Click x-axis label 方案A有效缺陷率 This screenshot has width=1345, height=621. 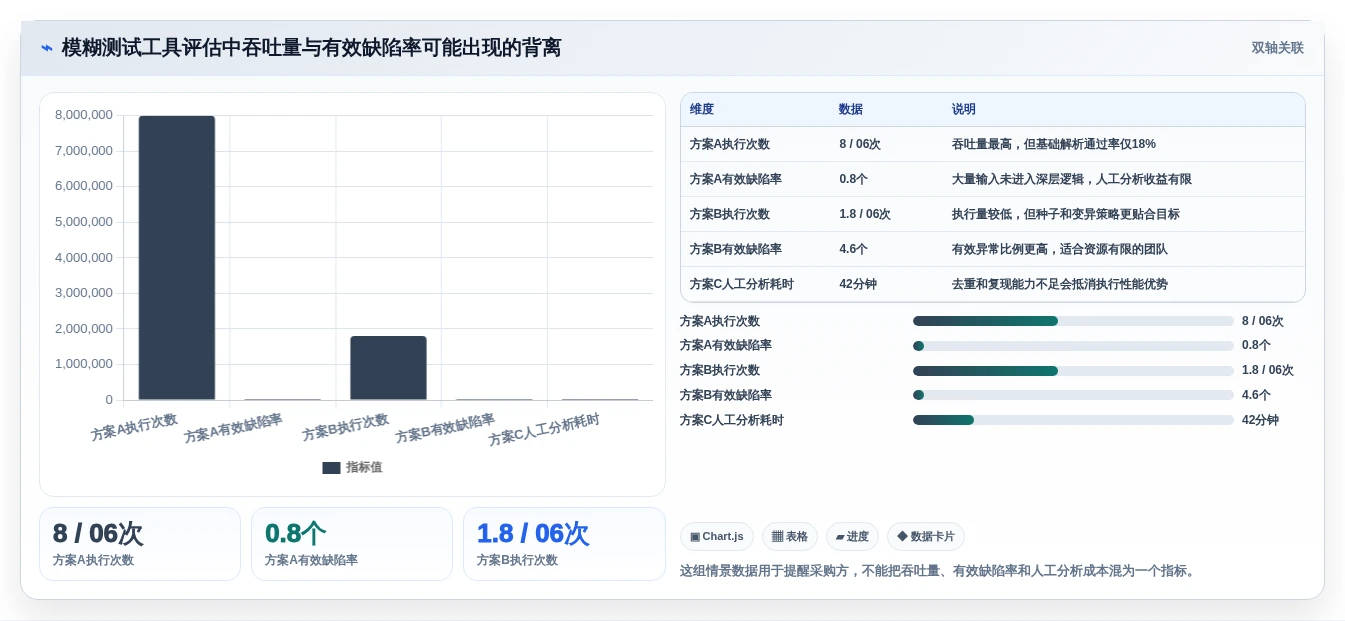233,428
